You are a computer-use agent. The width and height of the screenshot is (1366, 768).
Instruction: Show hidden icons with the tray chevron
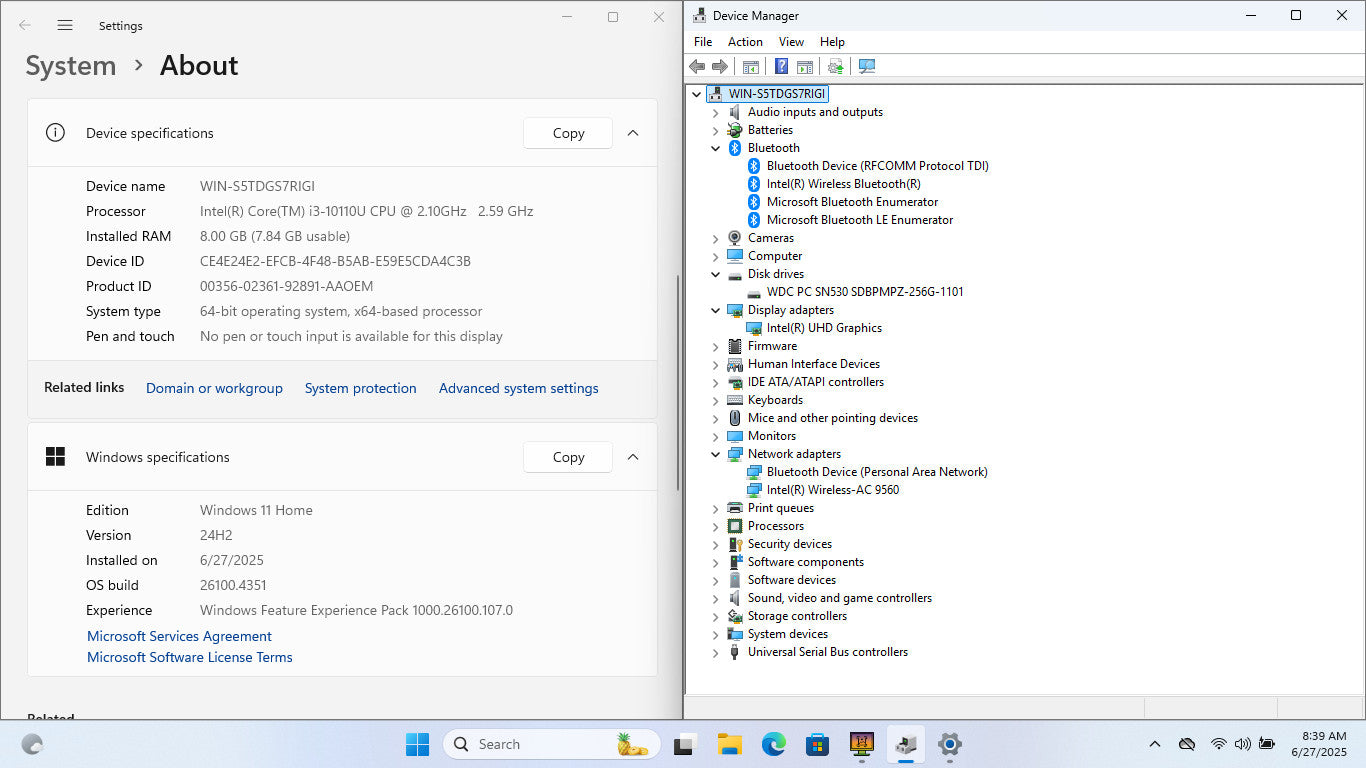tap(1155, 744)
